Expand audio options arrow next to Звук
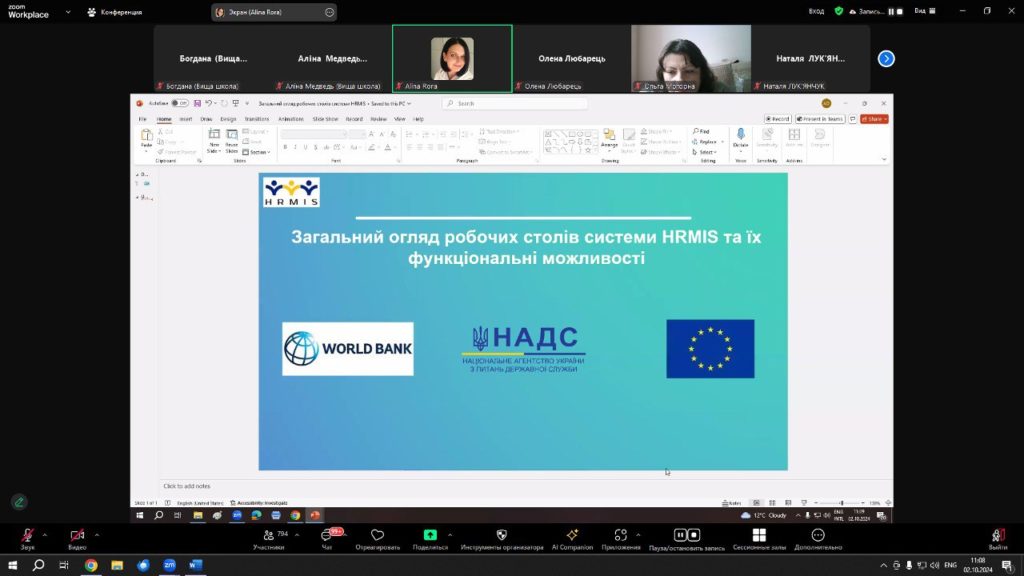 pyautogui.click(x=44, y=535)
